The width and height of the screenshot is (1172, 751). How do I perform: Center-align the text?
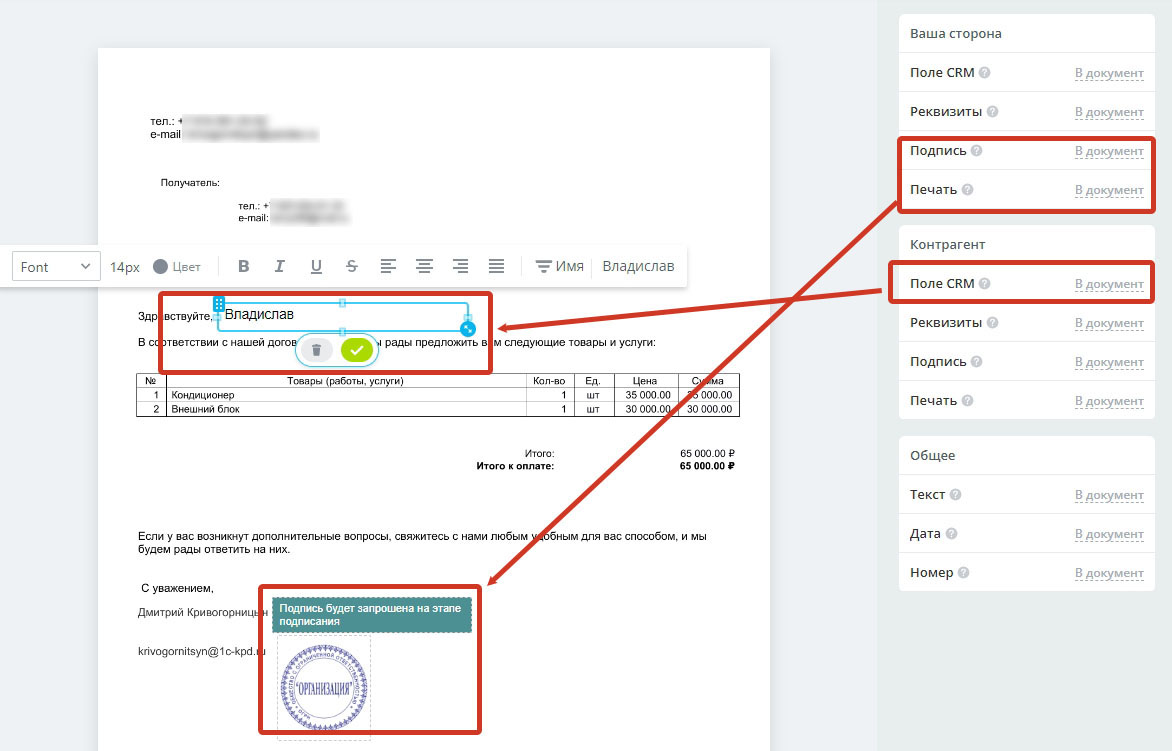(424, 267)
